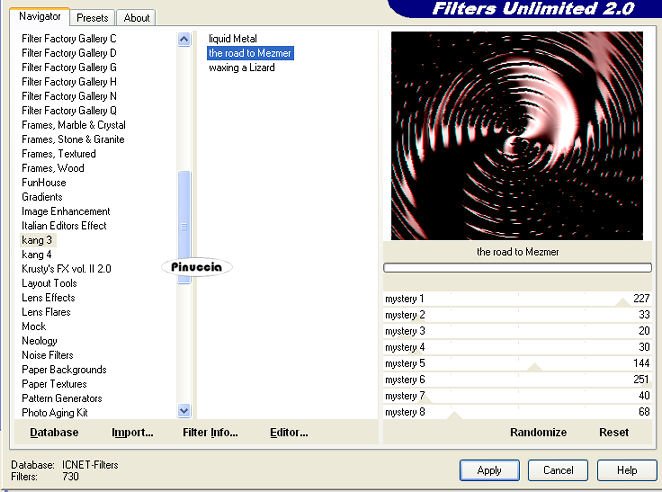The width and height of the screenshot is (662, 492).
Task: Adjust the mystery 6 slider
Action: tap(517, 379)
